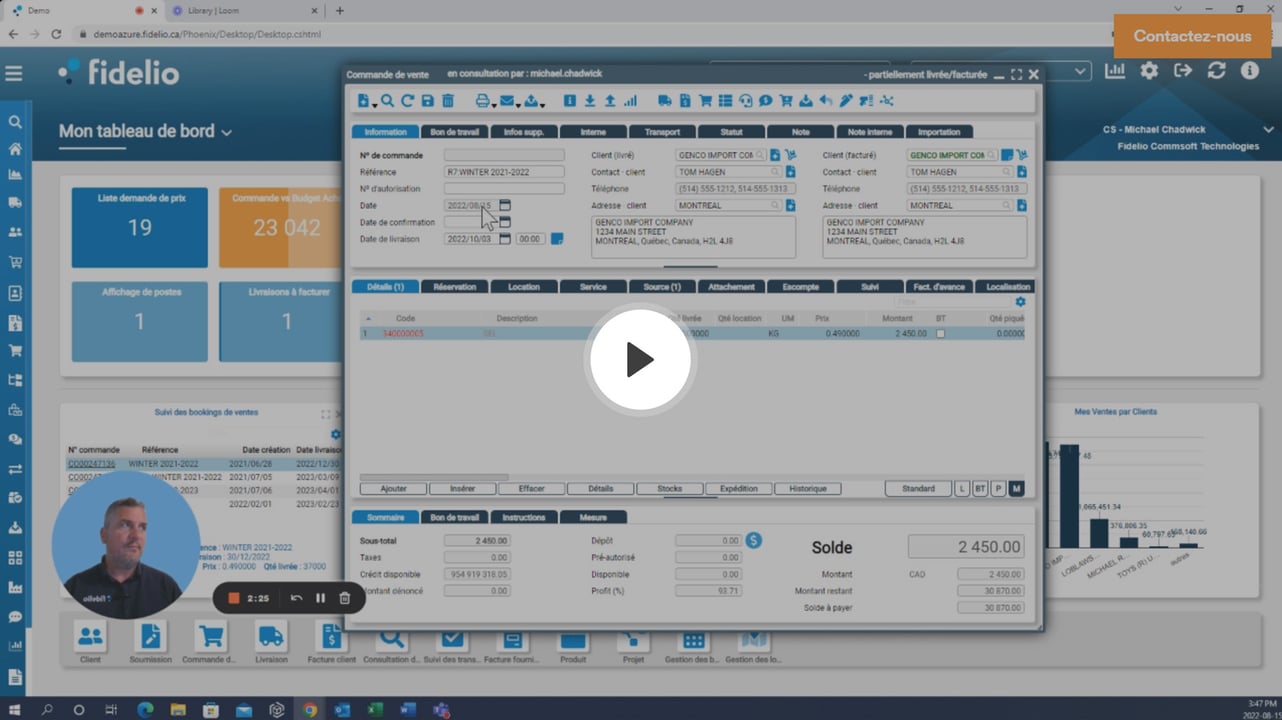
Task: Click the bar chart icon in the dialog toolbar
Action: click(x=630, y=101)
